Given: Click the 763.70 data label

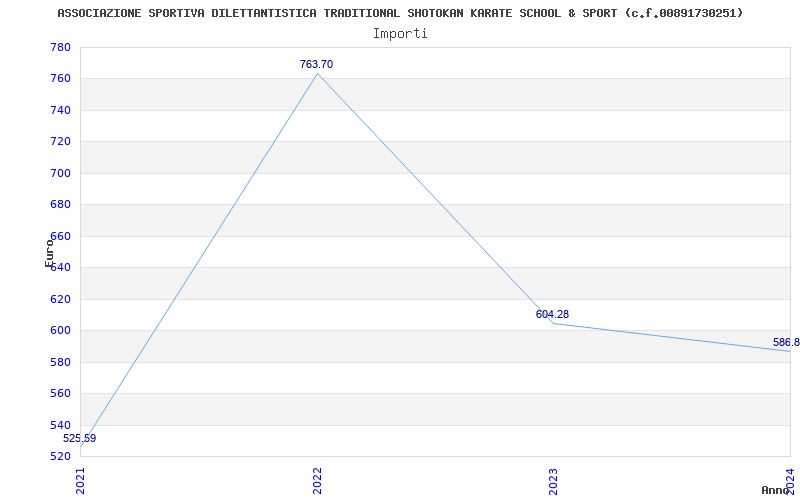Looking at the screenshot, I should click(316, 64).
